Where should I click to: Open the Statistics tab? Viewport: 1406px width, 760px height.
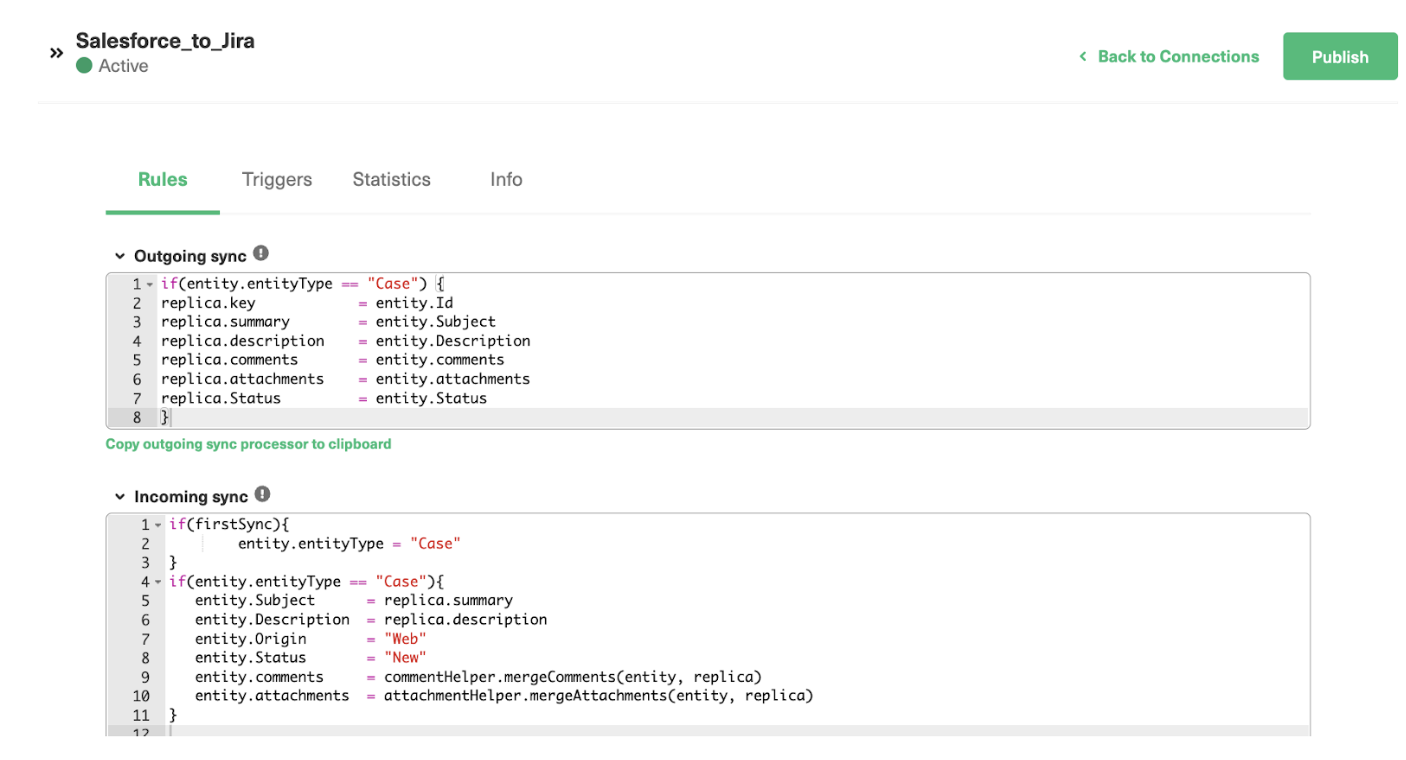point(391,179)
